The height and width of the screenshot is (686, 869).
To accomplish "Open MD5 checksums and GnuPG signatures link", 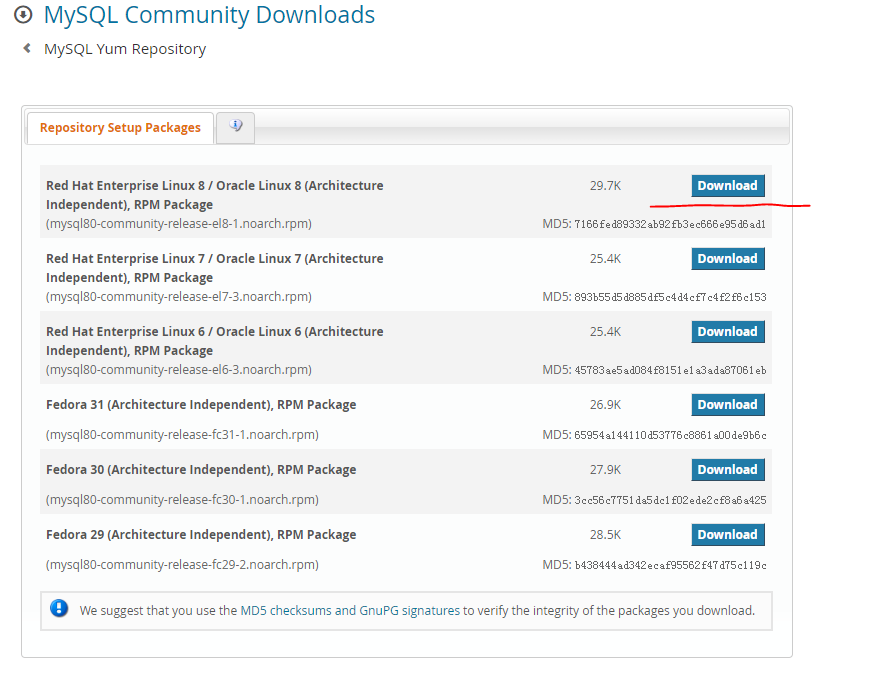I will (350, 611).
